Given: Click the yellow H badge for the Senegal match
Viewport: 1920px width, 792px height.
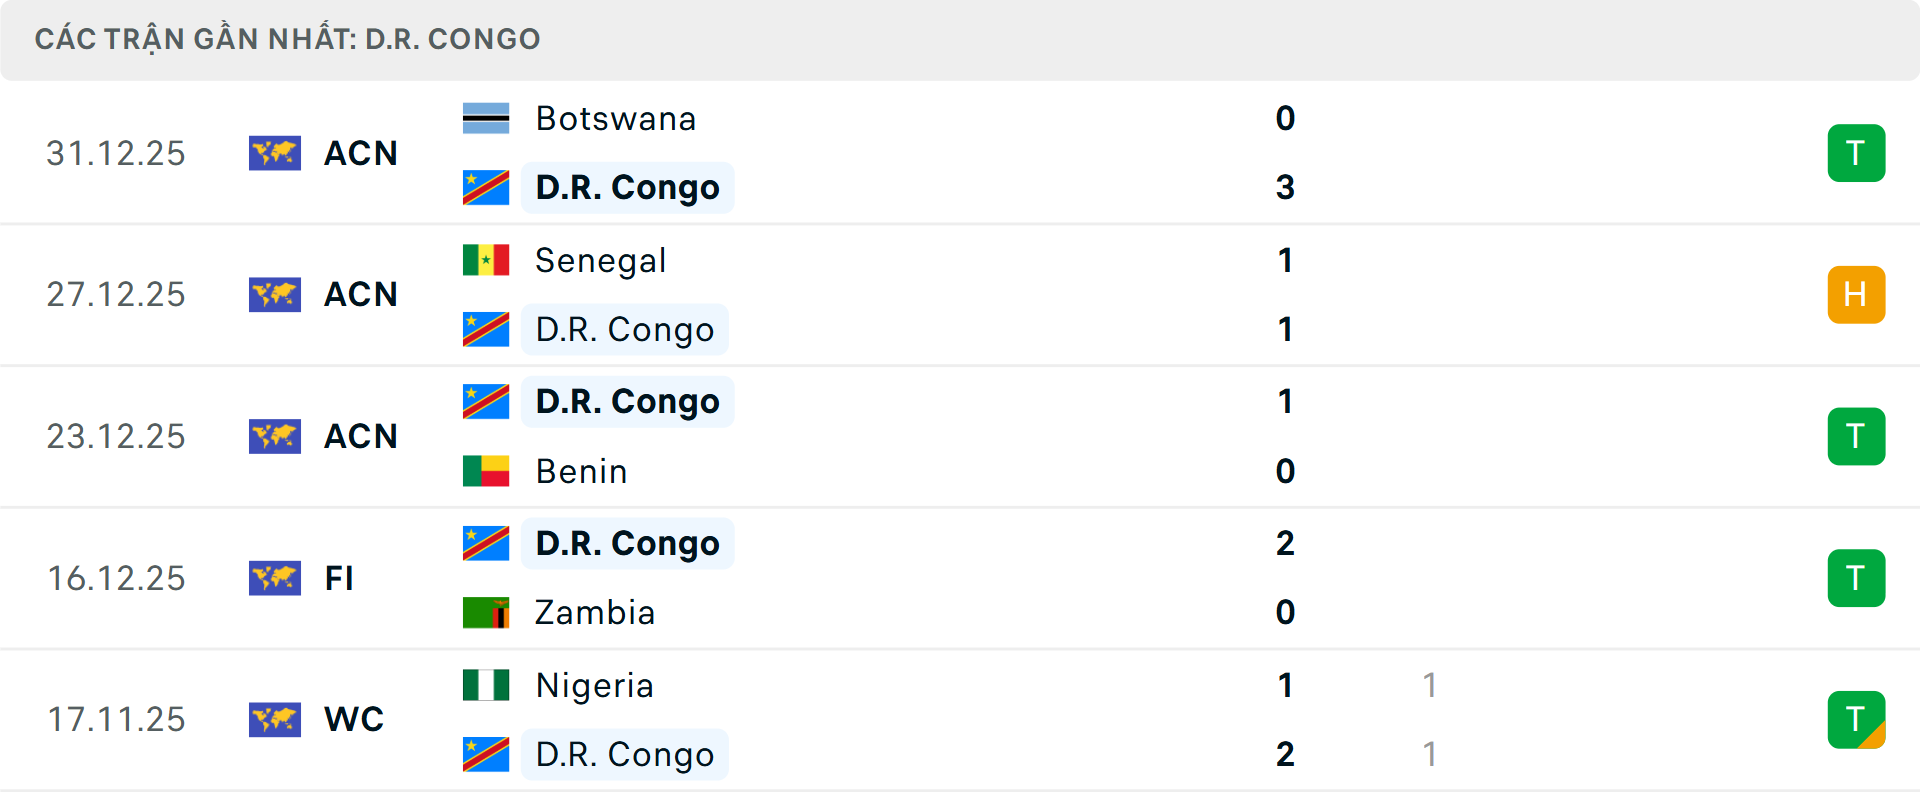Looking at the screenshot, I should [x=1857, y=295].
